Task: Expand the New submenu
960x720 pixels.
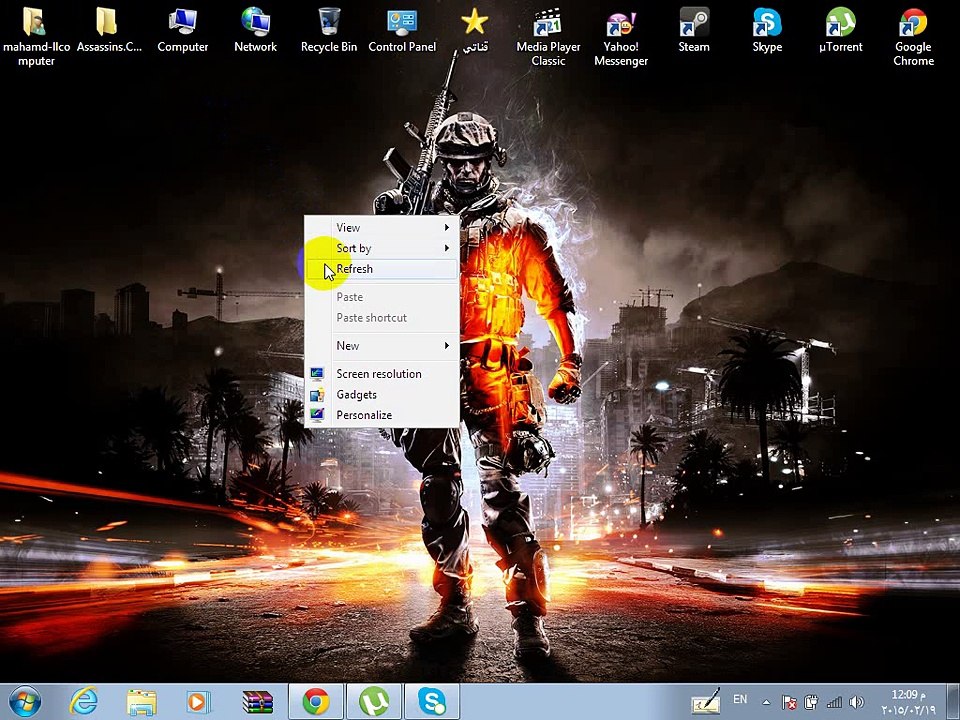Action: [x=381, y=346]
